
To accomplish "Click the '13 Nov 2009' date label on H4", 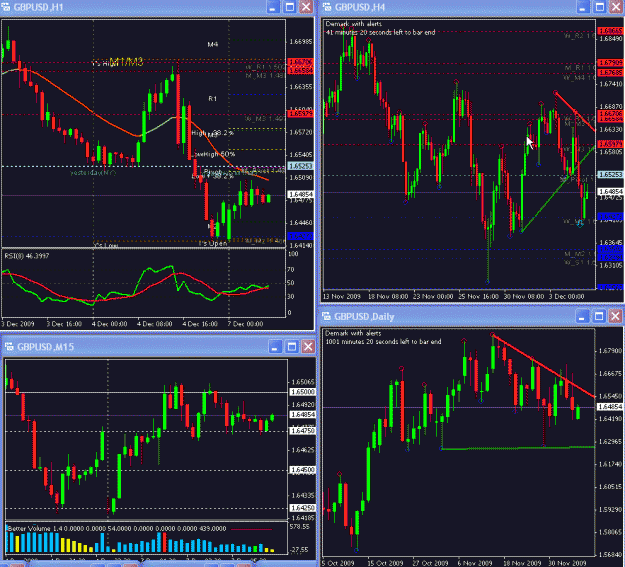I will pyautogui.click(x=342, y=296).
